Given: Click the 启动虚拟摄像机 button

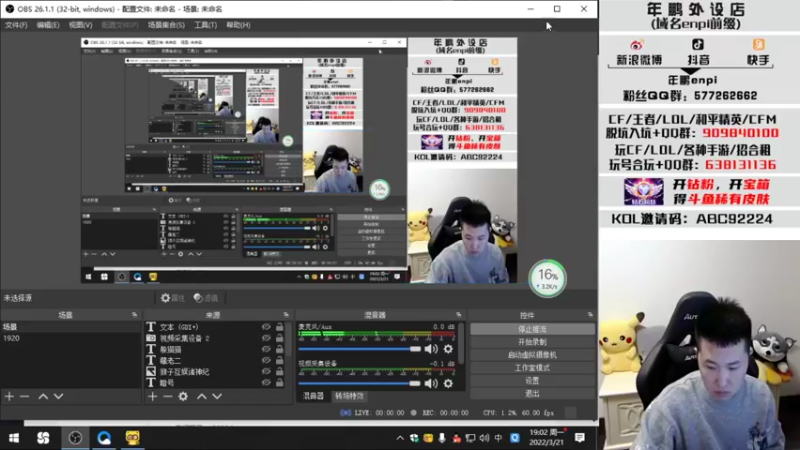Looking at the screenshot, I should (532, 355).
